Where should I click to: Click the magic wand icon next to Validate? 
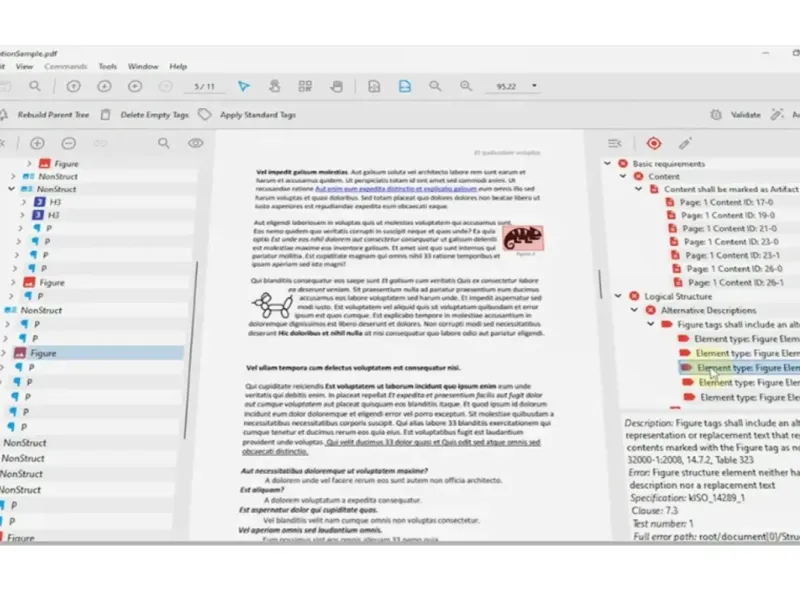(777, 114)
